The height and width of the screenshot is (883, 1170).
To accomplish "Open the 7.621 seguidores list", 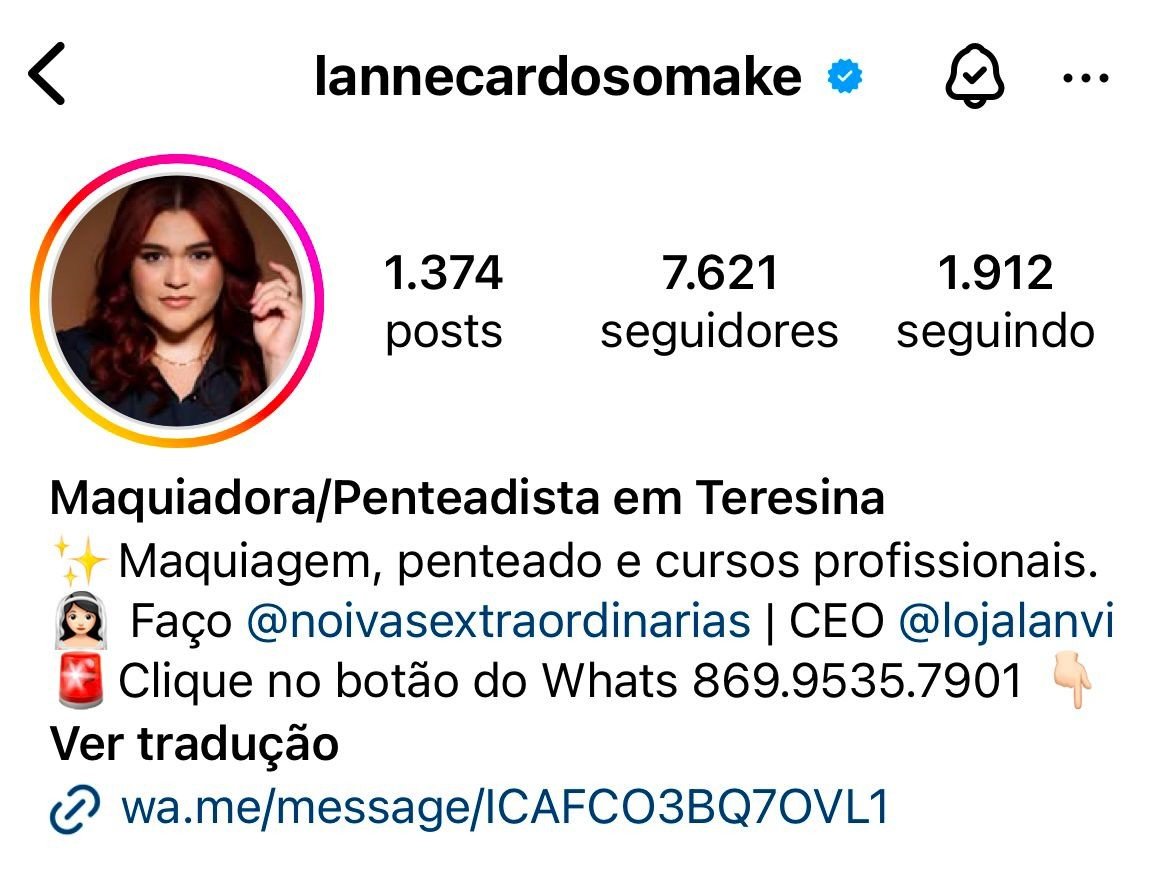I will pos(719,301).
